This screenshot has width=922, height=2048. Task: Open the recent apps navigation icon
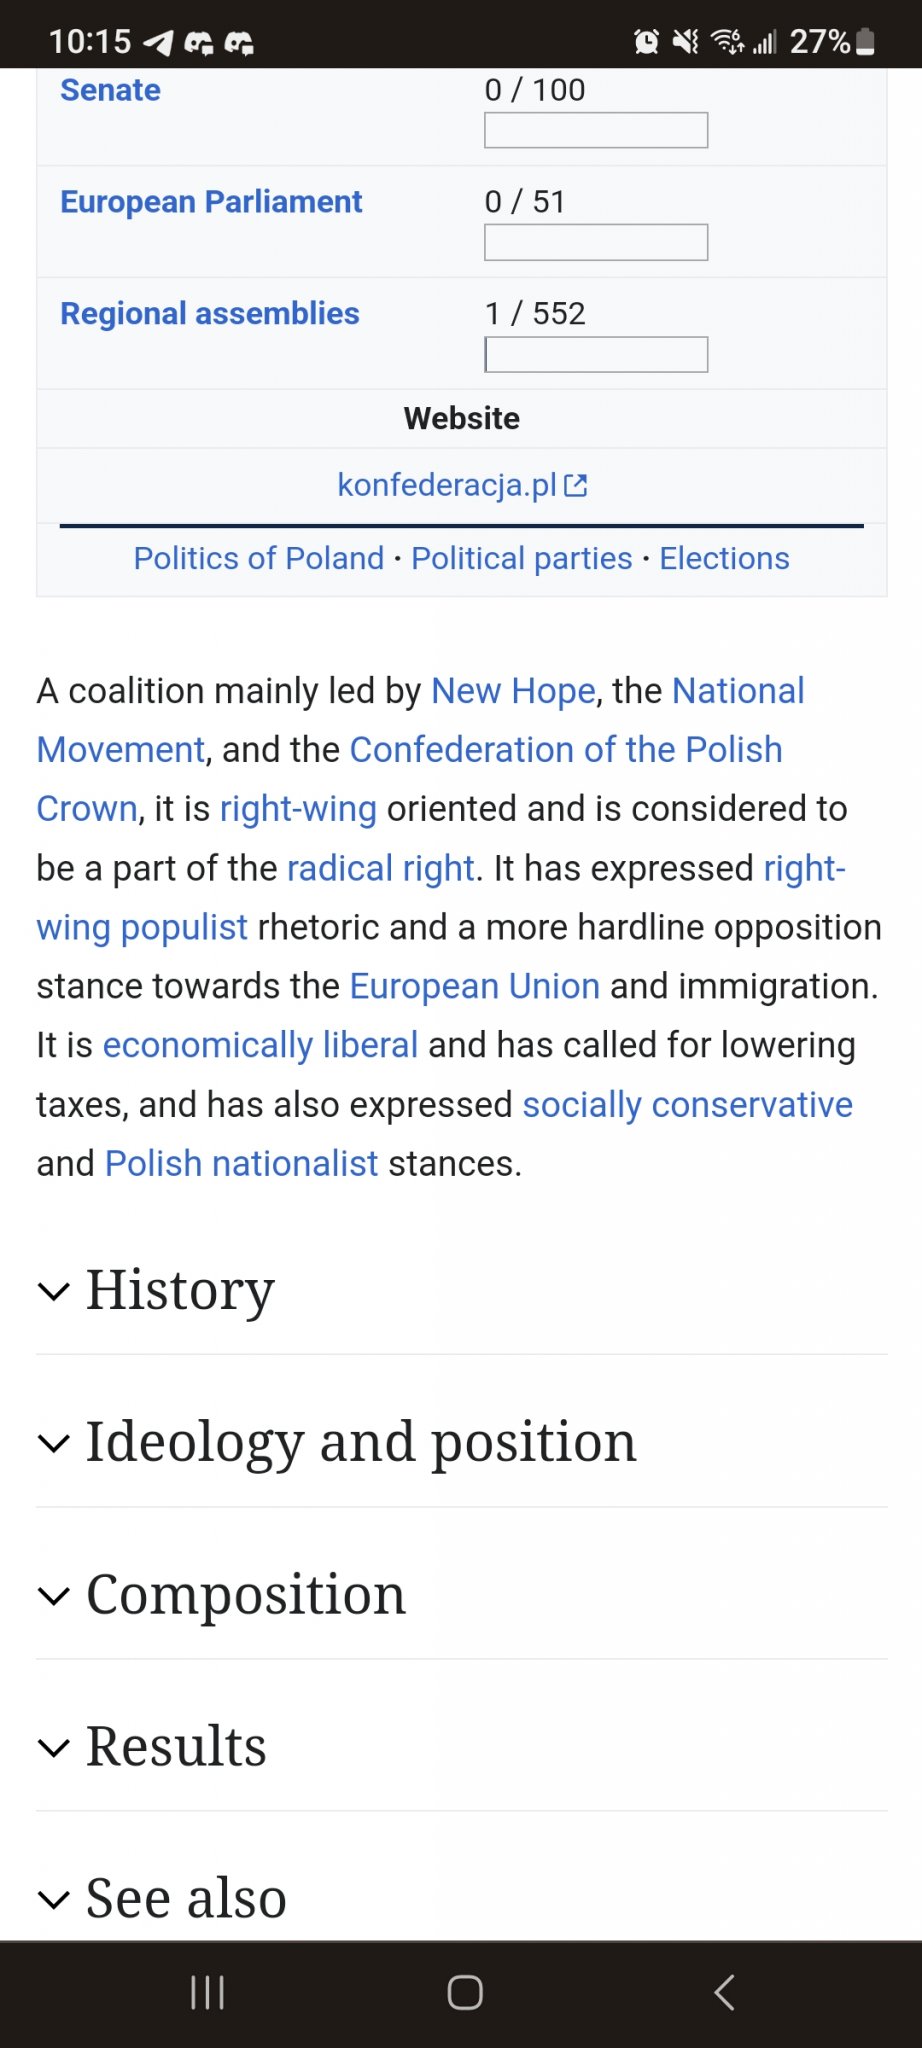click(207, 1992)
